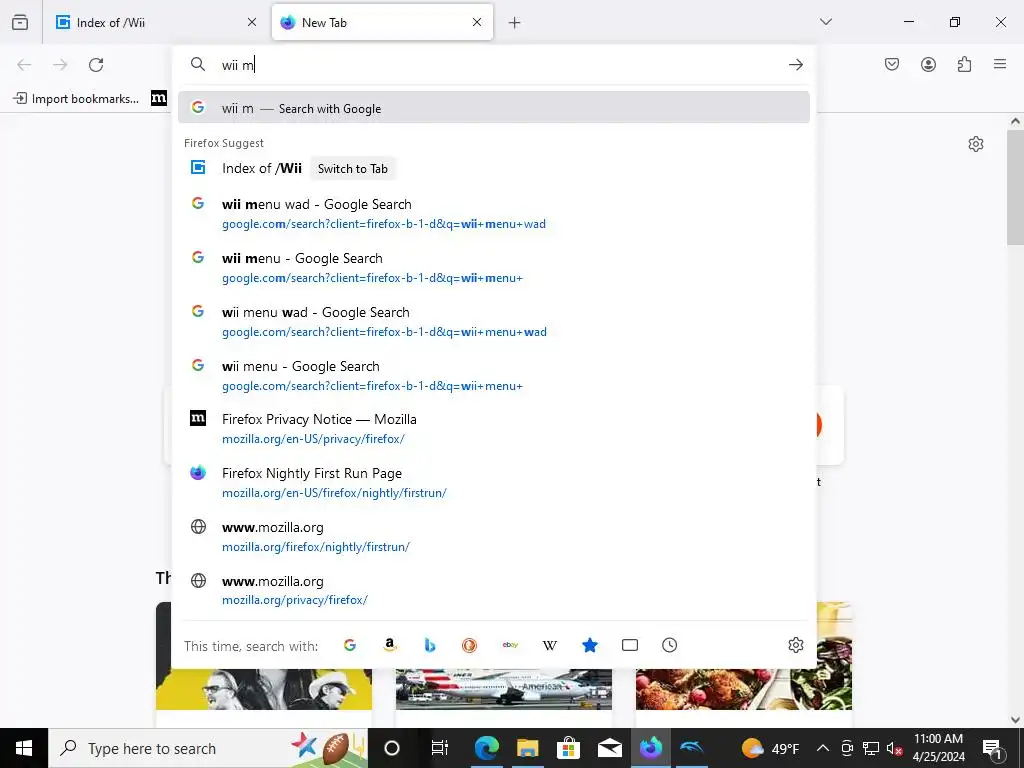Screen dimensions: 1024x768
Task: Open Firefox View from the tab bar
Action: click(20, 22)
